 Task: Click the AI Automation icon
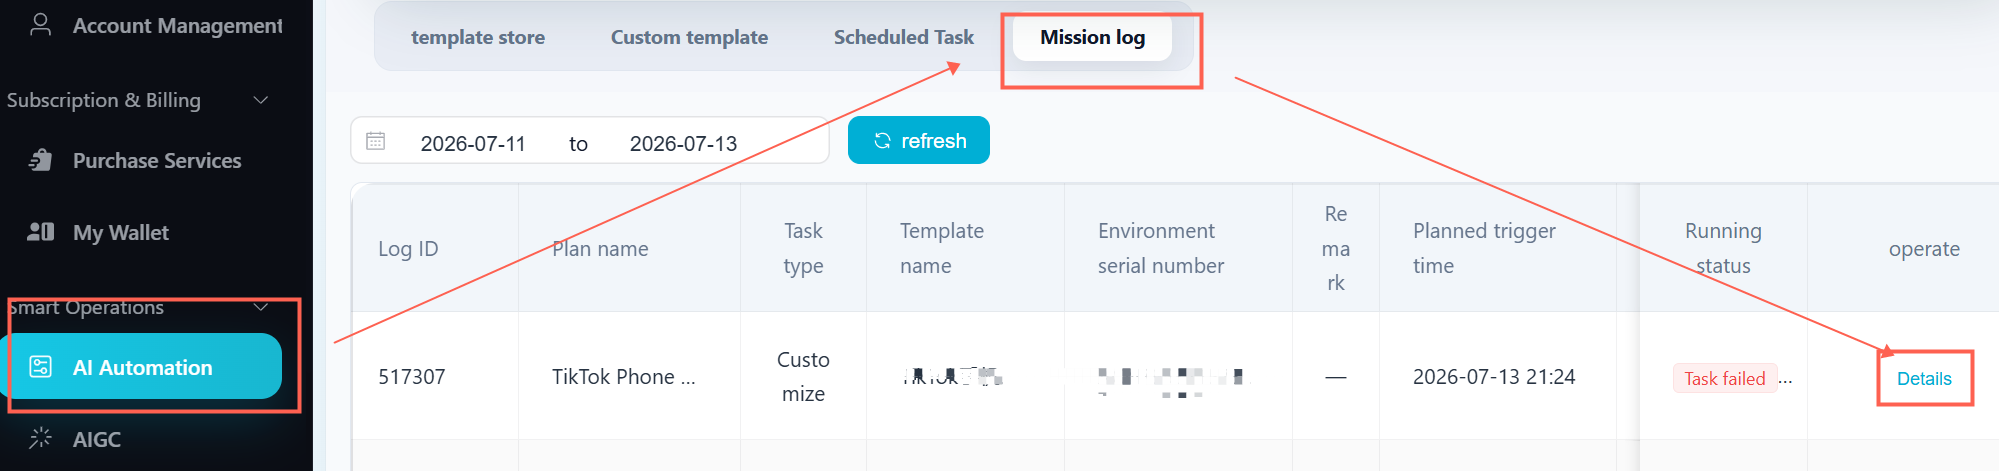pos(40,367)
